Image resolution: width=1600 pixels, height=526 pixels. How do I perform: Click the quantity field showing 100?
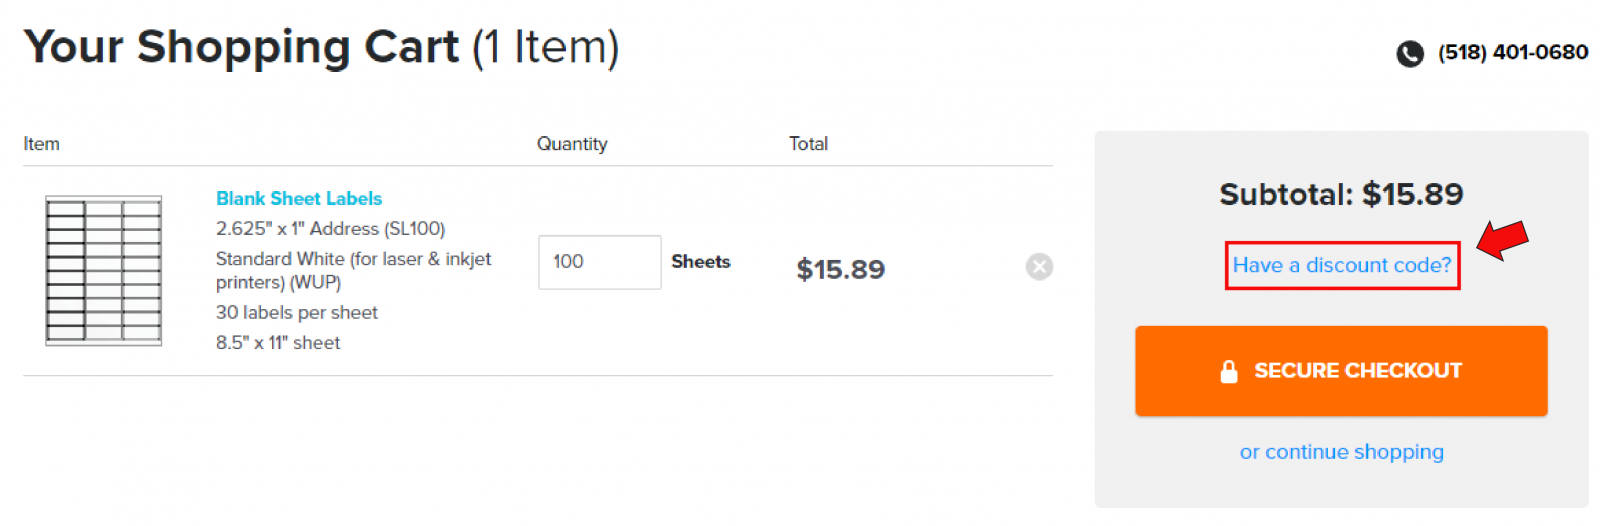tap(599, 262)
